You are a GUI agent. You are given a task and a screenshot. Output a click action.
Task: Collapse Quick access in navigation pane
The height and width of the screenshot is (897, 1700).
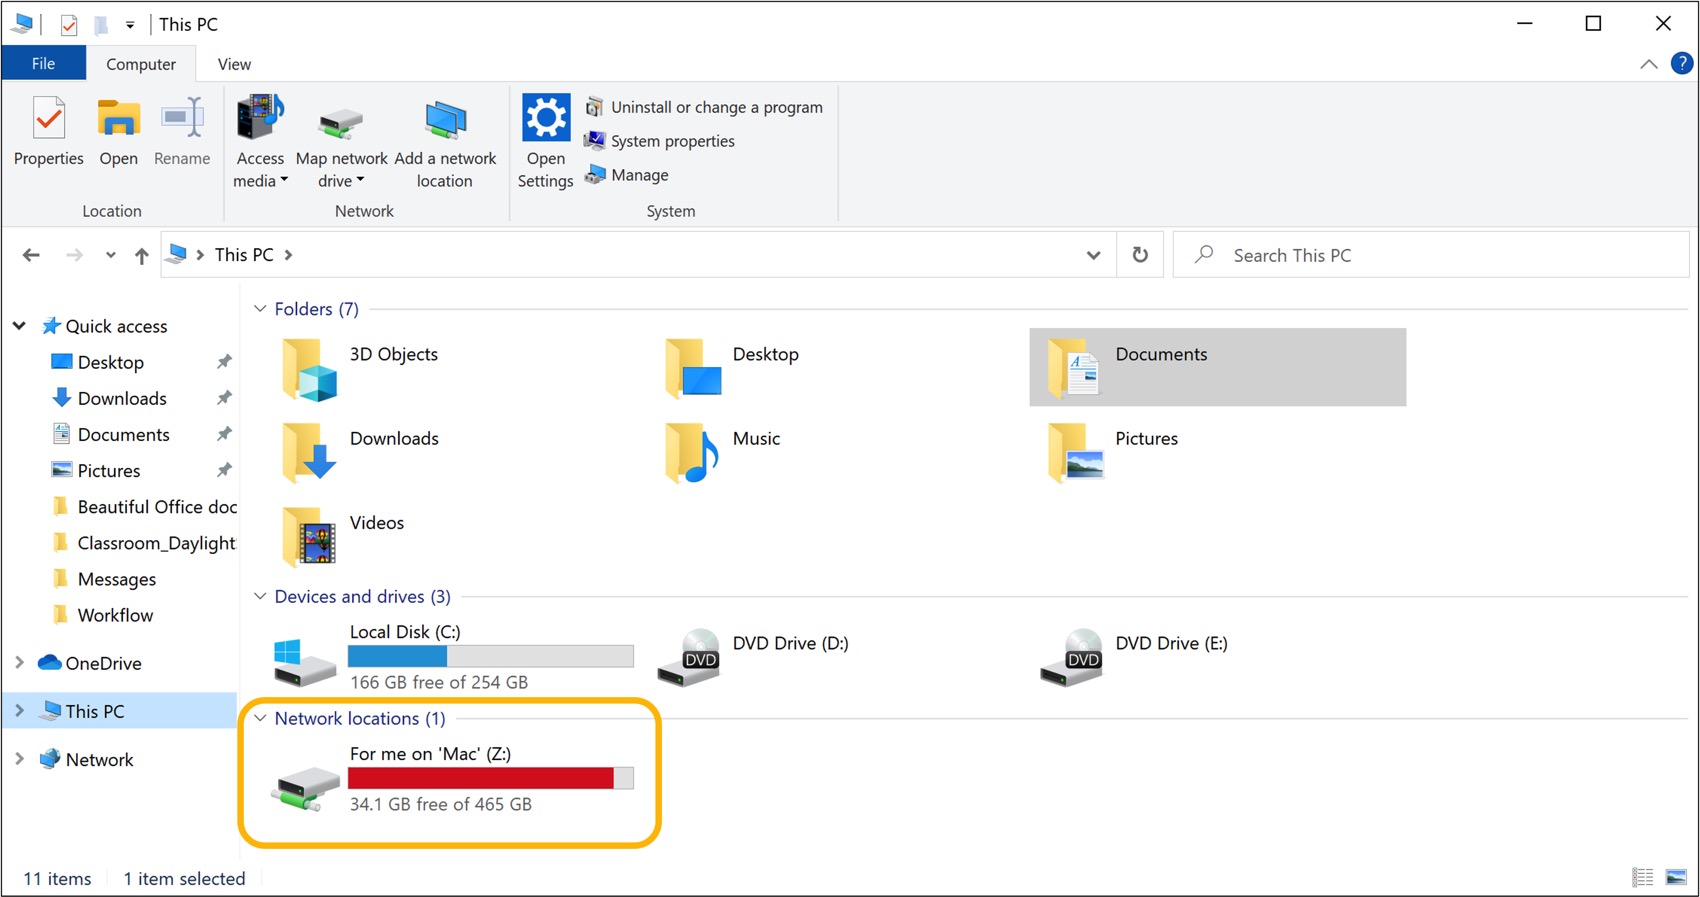coord(19,326)
